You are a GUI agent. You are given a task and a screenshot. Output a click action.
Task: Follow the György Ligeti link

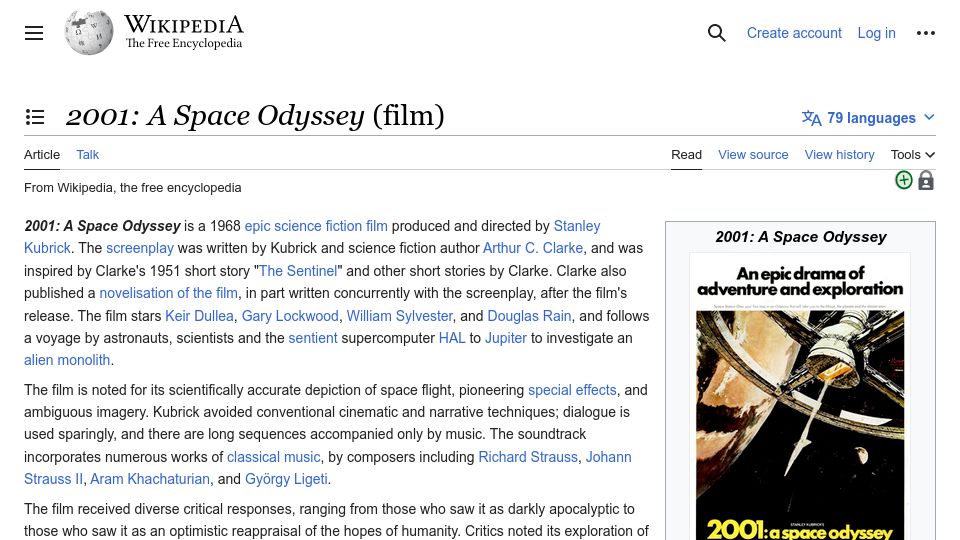(286, 479)
